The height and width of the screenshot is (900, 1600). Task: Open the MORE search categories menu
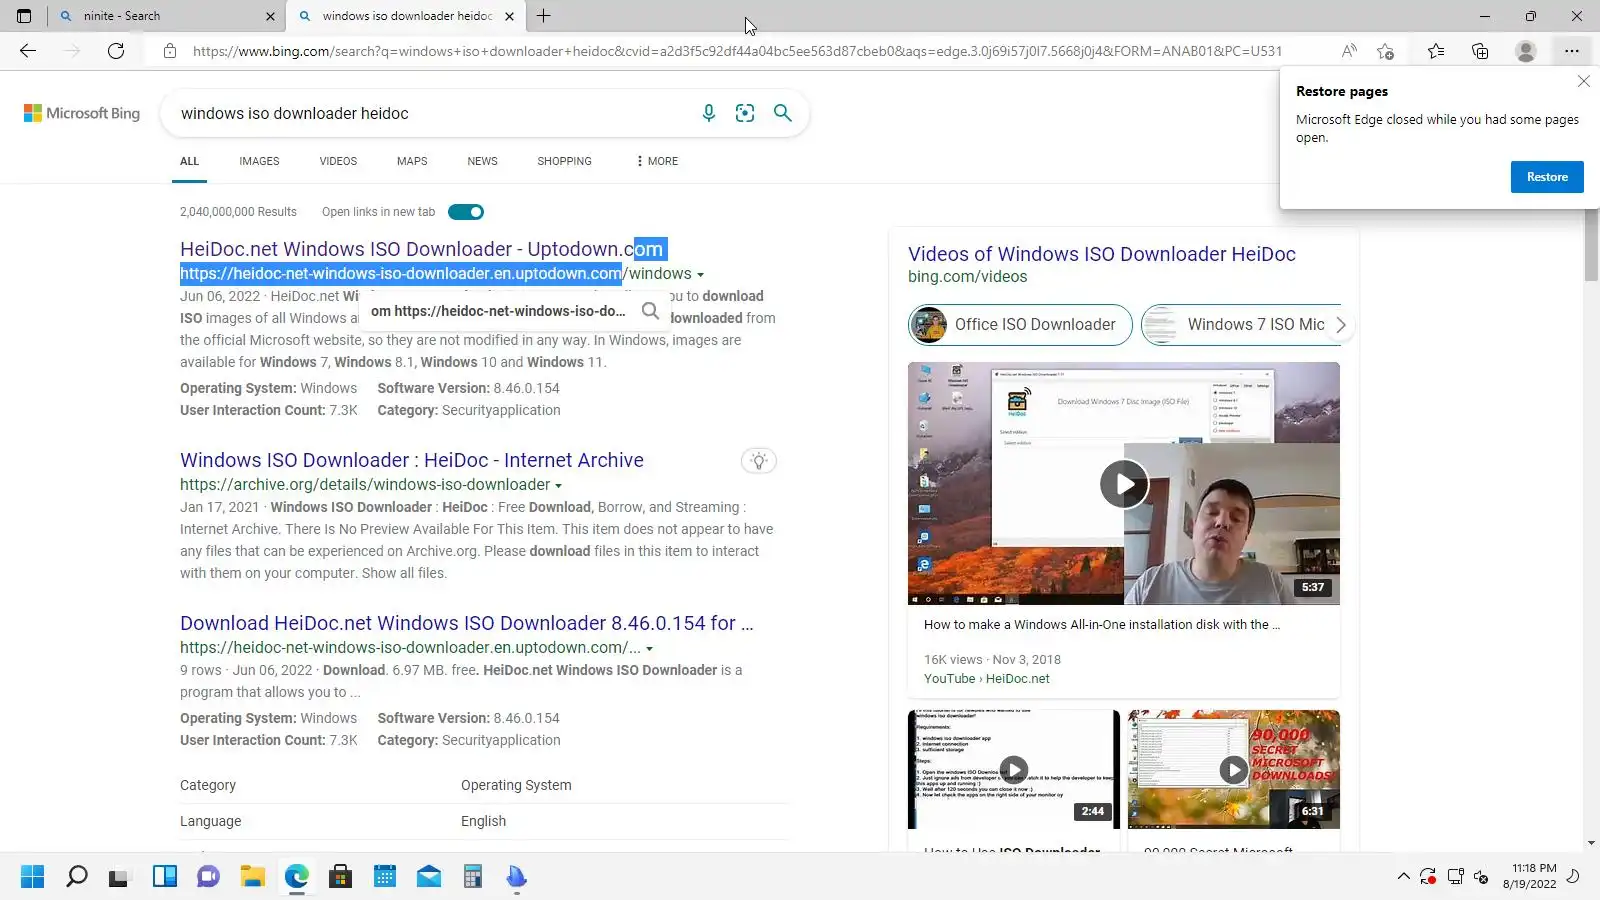coord(657,161)
